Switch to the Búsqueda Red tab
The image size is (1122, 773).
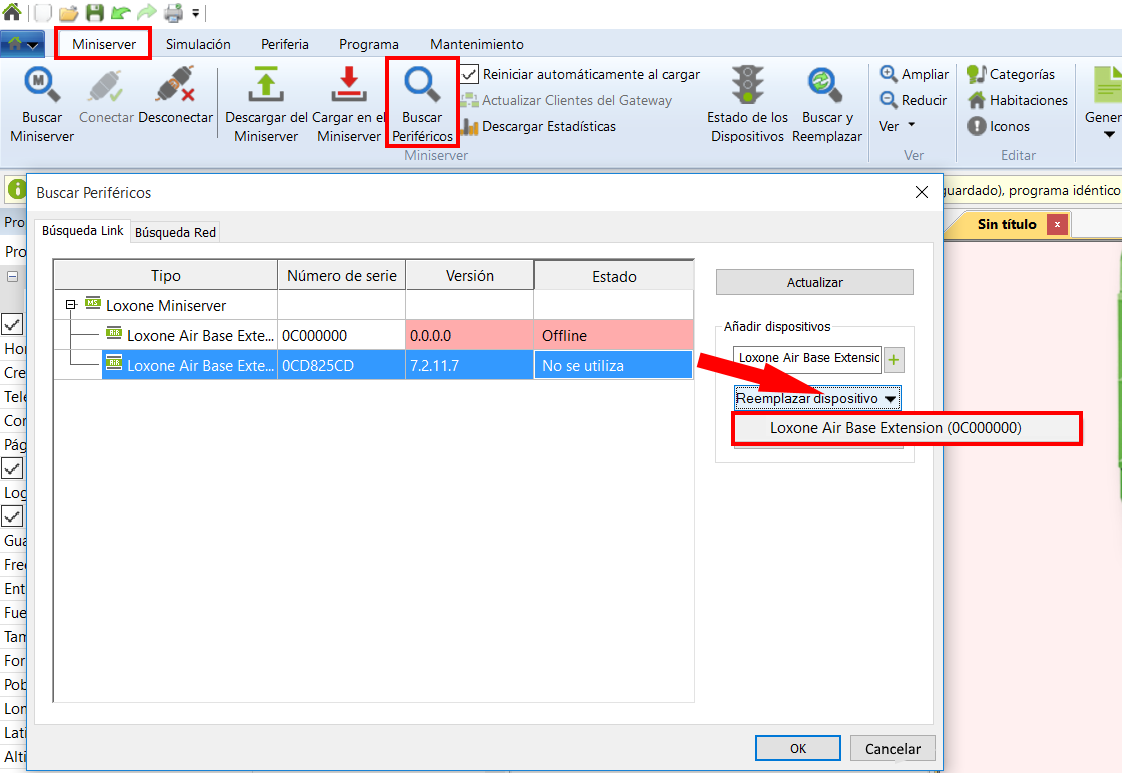click(176, 232)
